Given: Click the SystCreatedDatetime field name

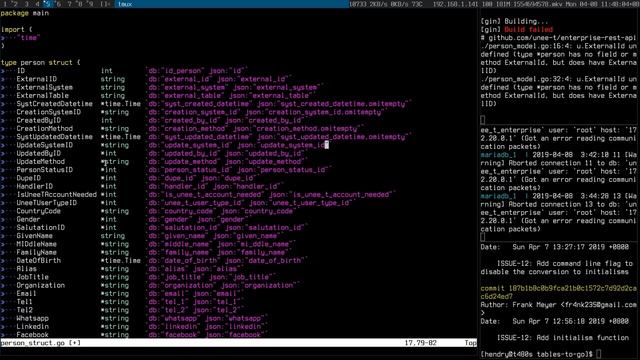Looking at the screenshot, I should coord(54,104).
